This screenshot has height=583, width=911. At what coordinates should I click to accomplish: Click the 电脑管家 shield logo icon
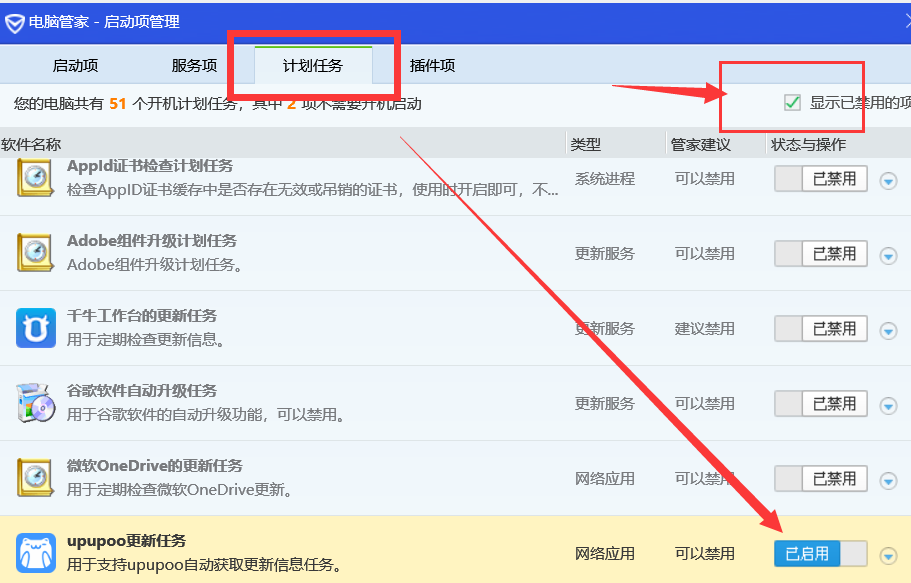click(15, 22)
